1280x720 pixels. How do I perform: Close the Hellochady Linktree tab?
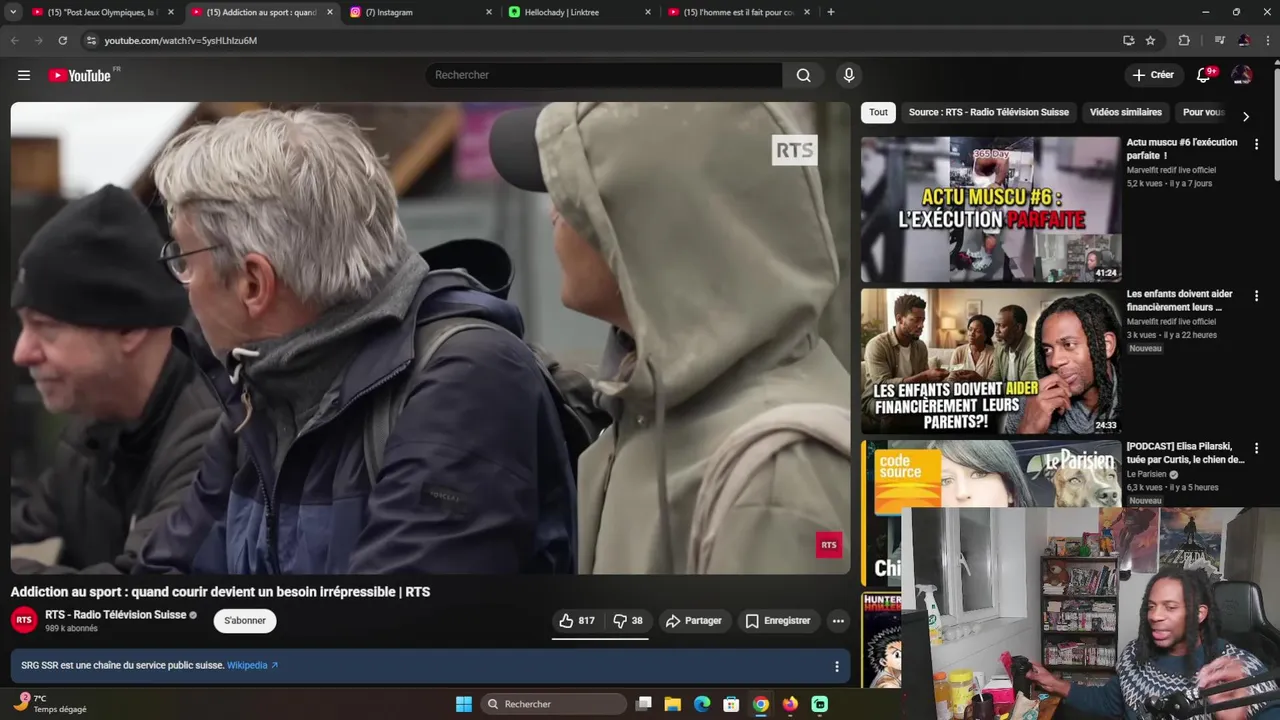click(648, 12)
